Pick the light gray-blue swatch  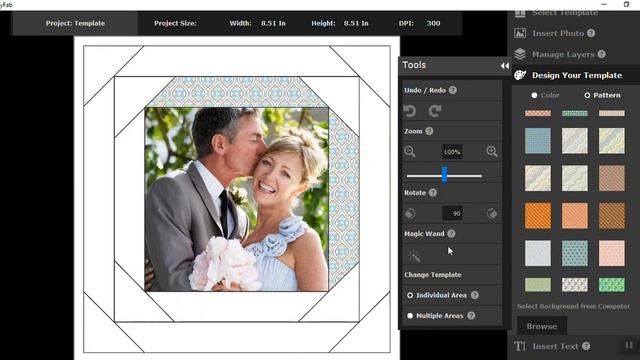(x=538, y=253)
